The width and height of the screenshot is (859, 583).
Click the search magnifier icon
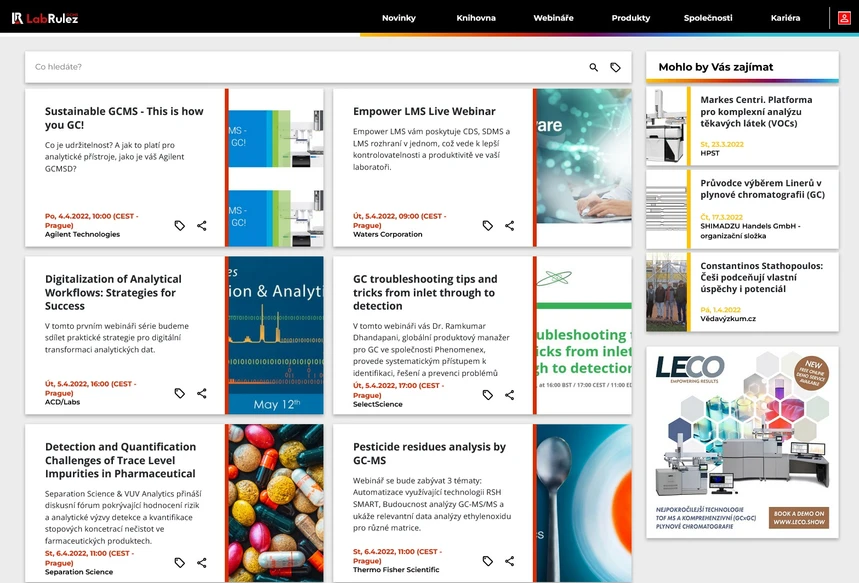click(x=592, y=66)
